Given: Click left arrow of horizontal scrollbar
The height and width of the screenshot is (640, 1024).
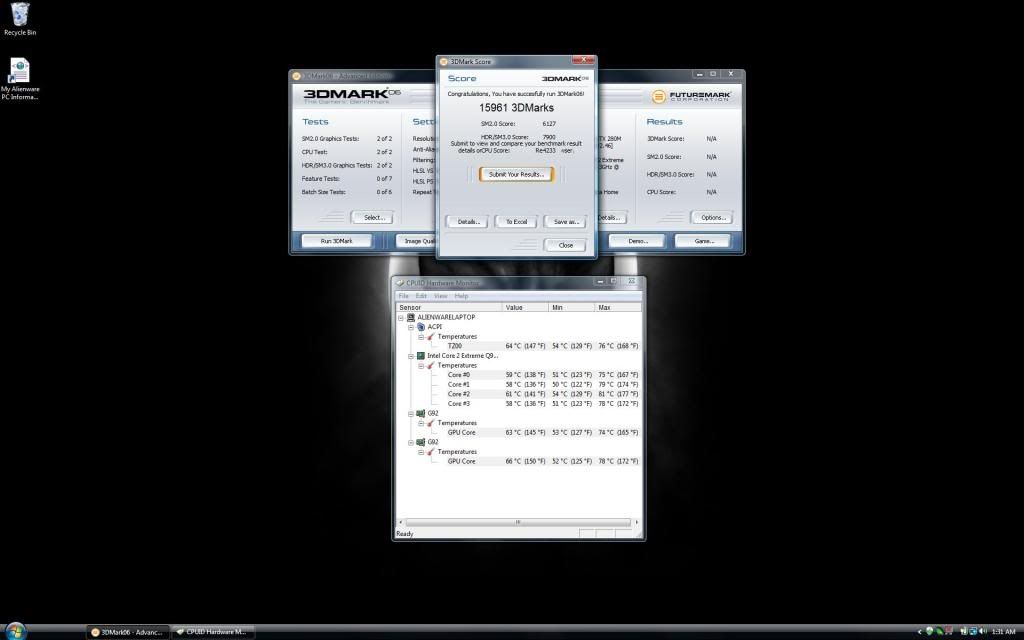Looking at the screenshot, I should point(400,522).
